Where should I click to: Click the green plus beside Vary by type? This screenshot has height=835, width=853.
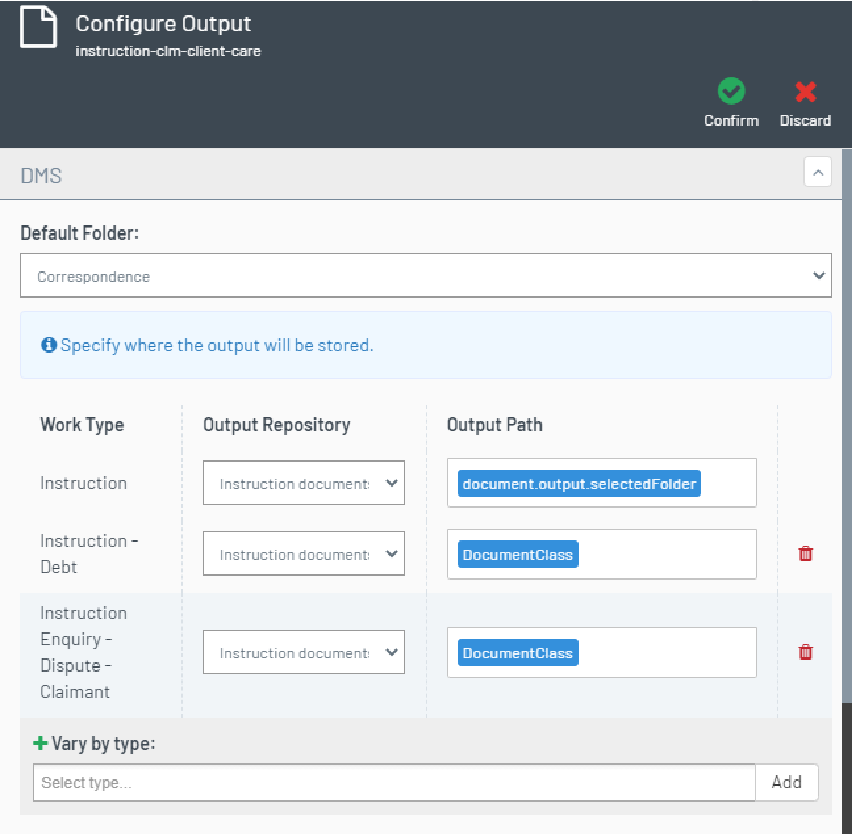[x=40, y=743]
